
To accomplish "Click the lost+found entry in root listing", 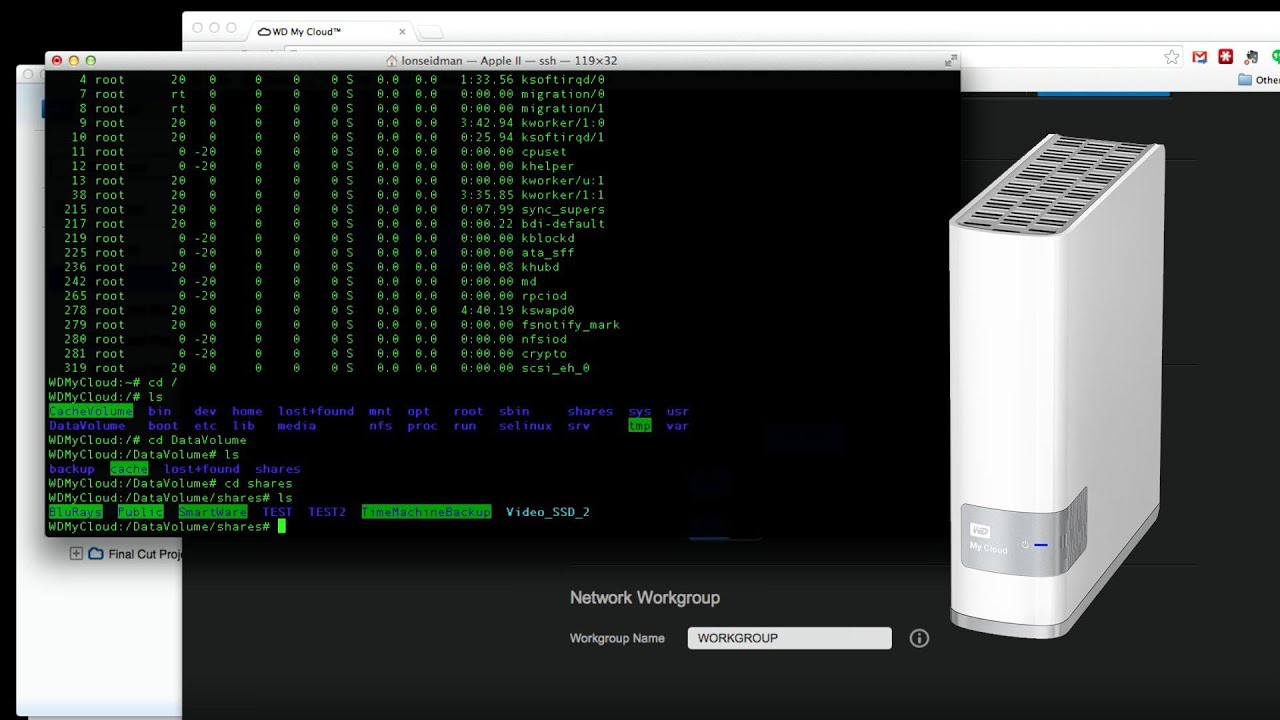I will click(316, 411).
